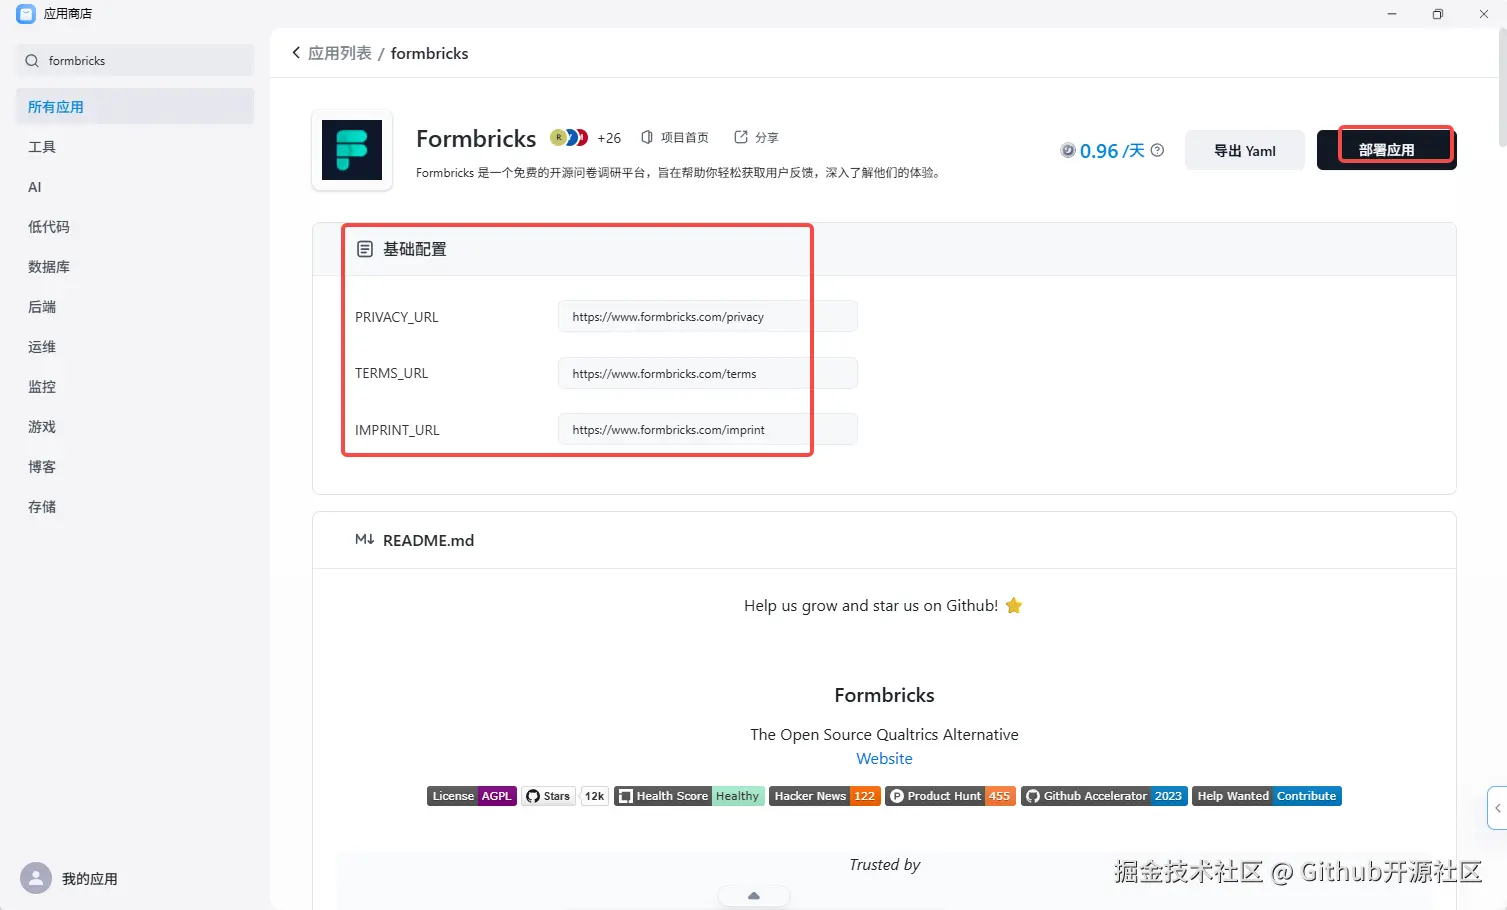1507x910 pixels.
Task: Go back to 应用列表 breadcrumb
Action: [x=340, y=53]
